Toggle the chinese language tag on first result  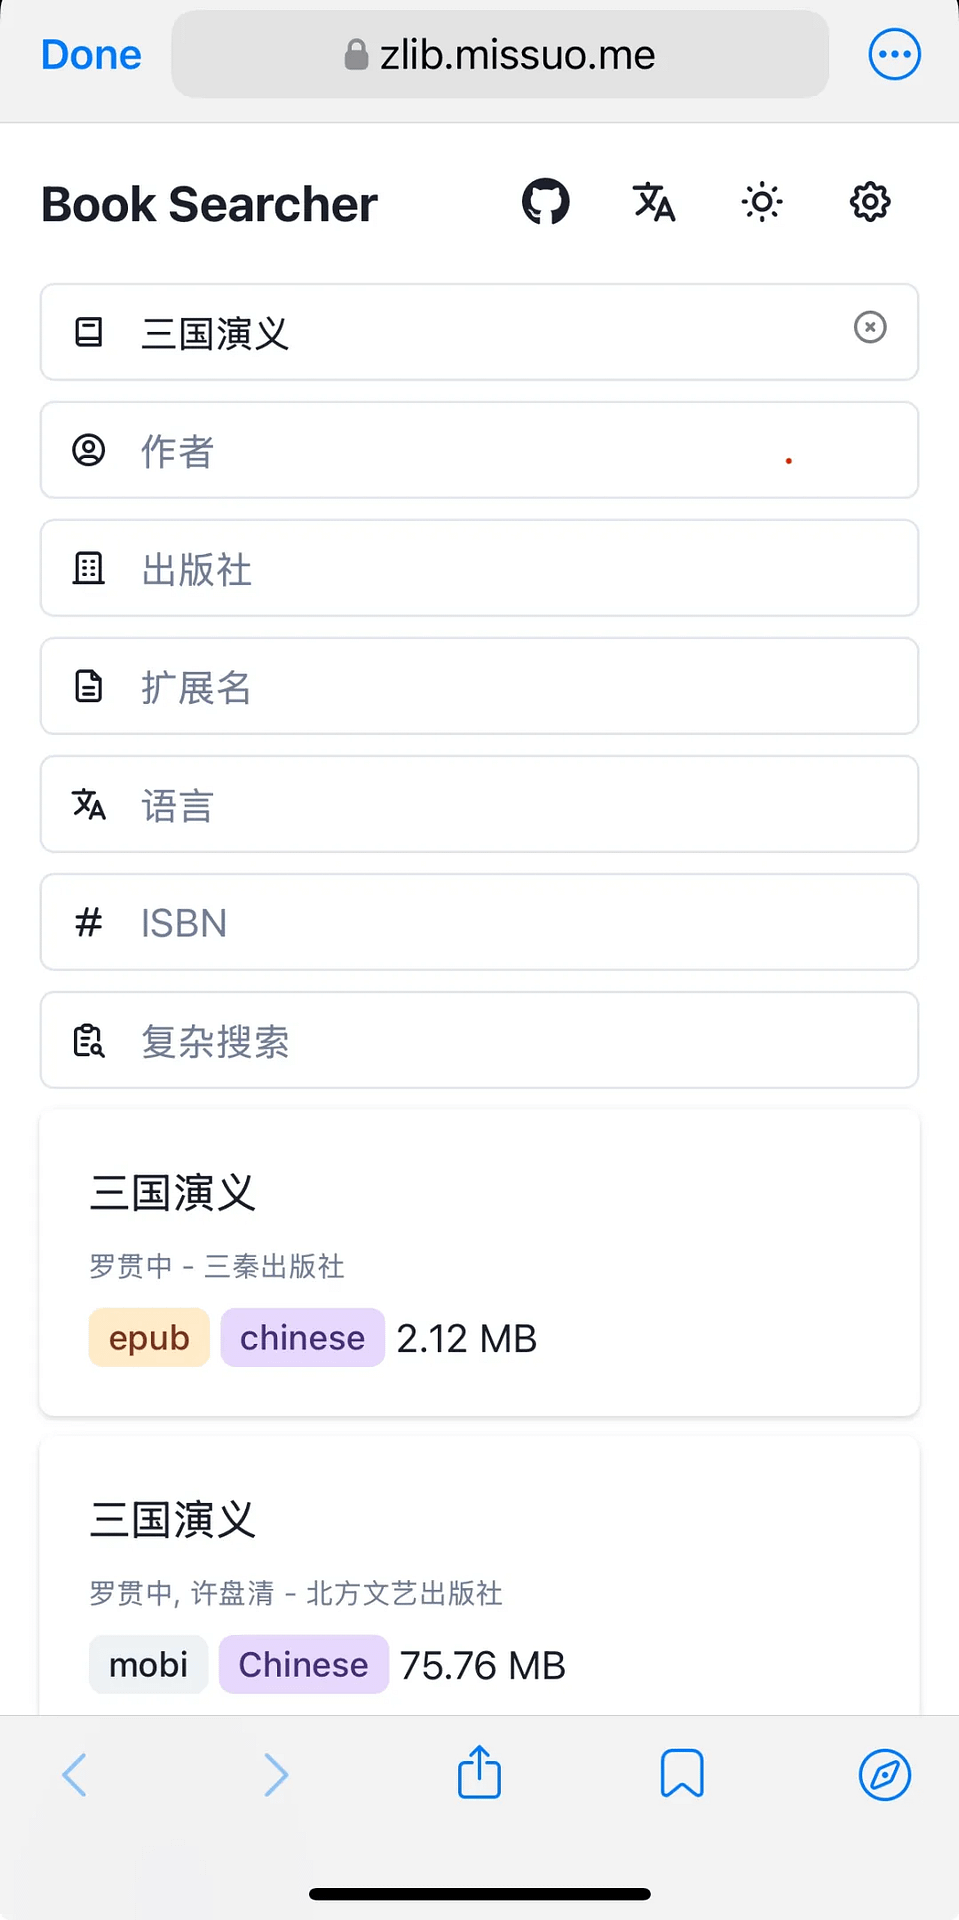click(302, 1337)
